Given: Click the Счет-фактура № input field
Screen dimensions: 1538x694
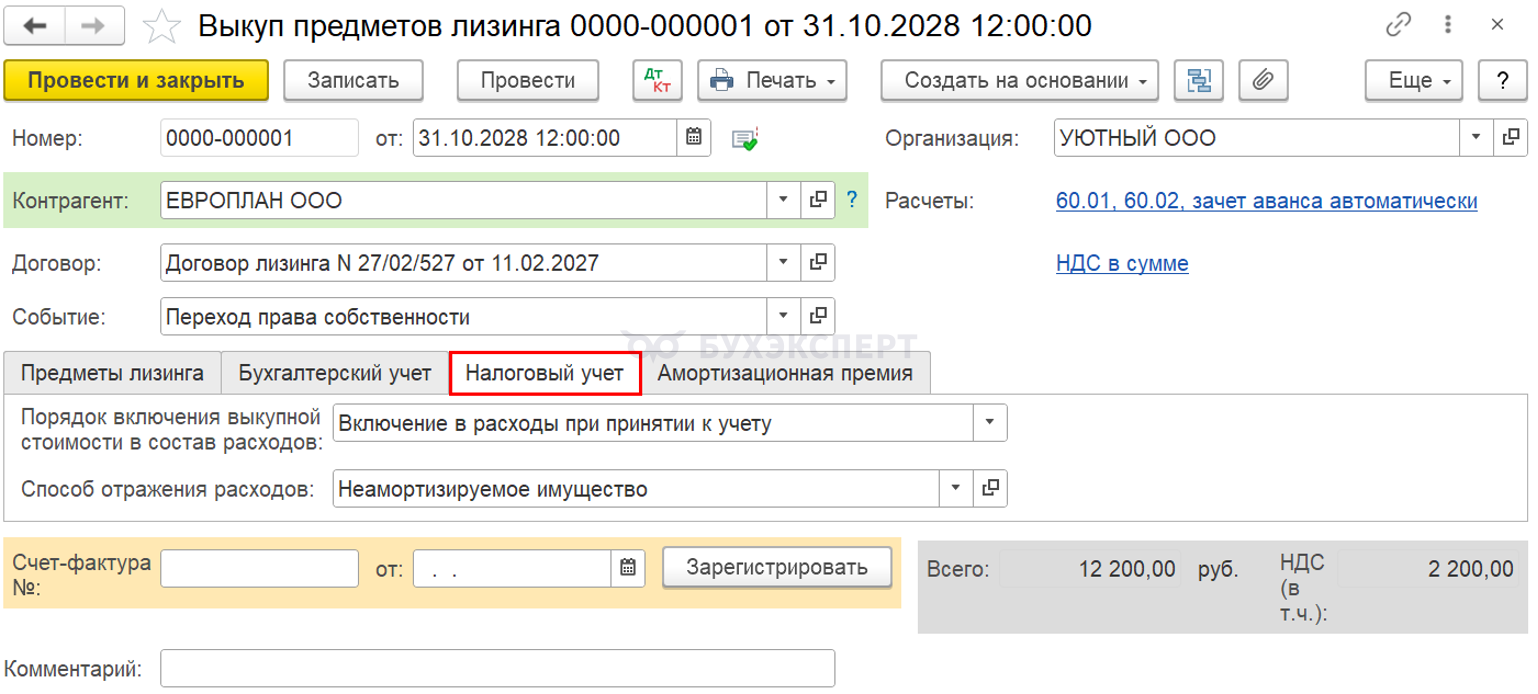Looking at the screenshot, I should tap(259, 567).
